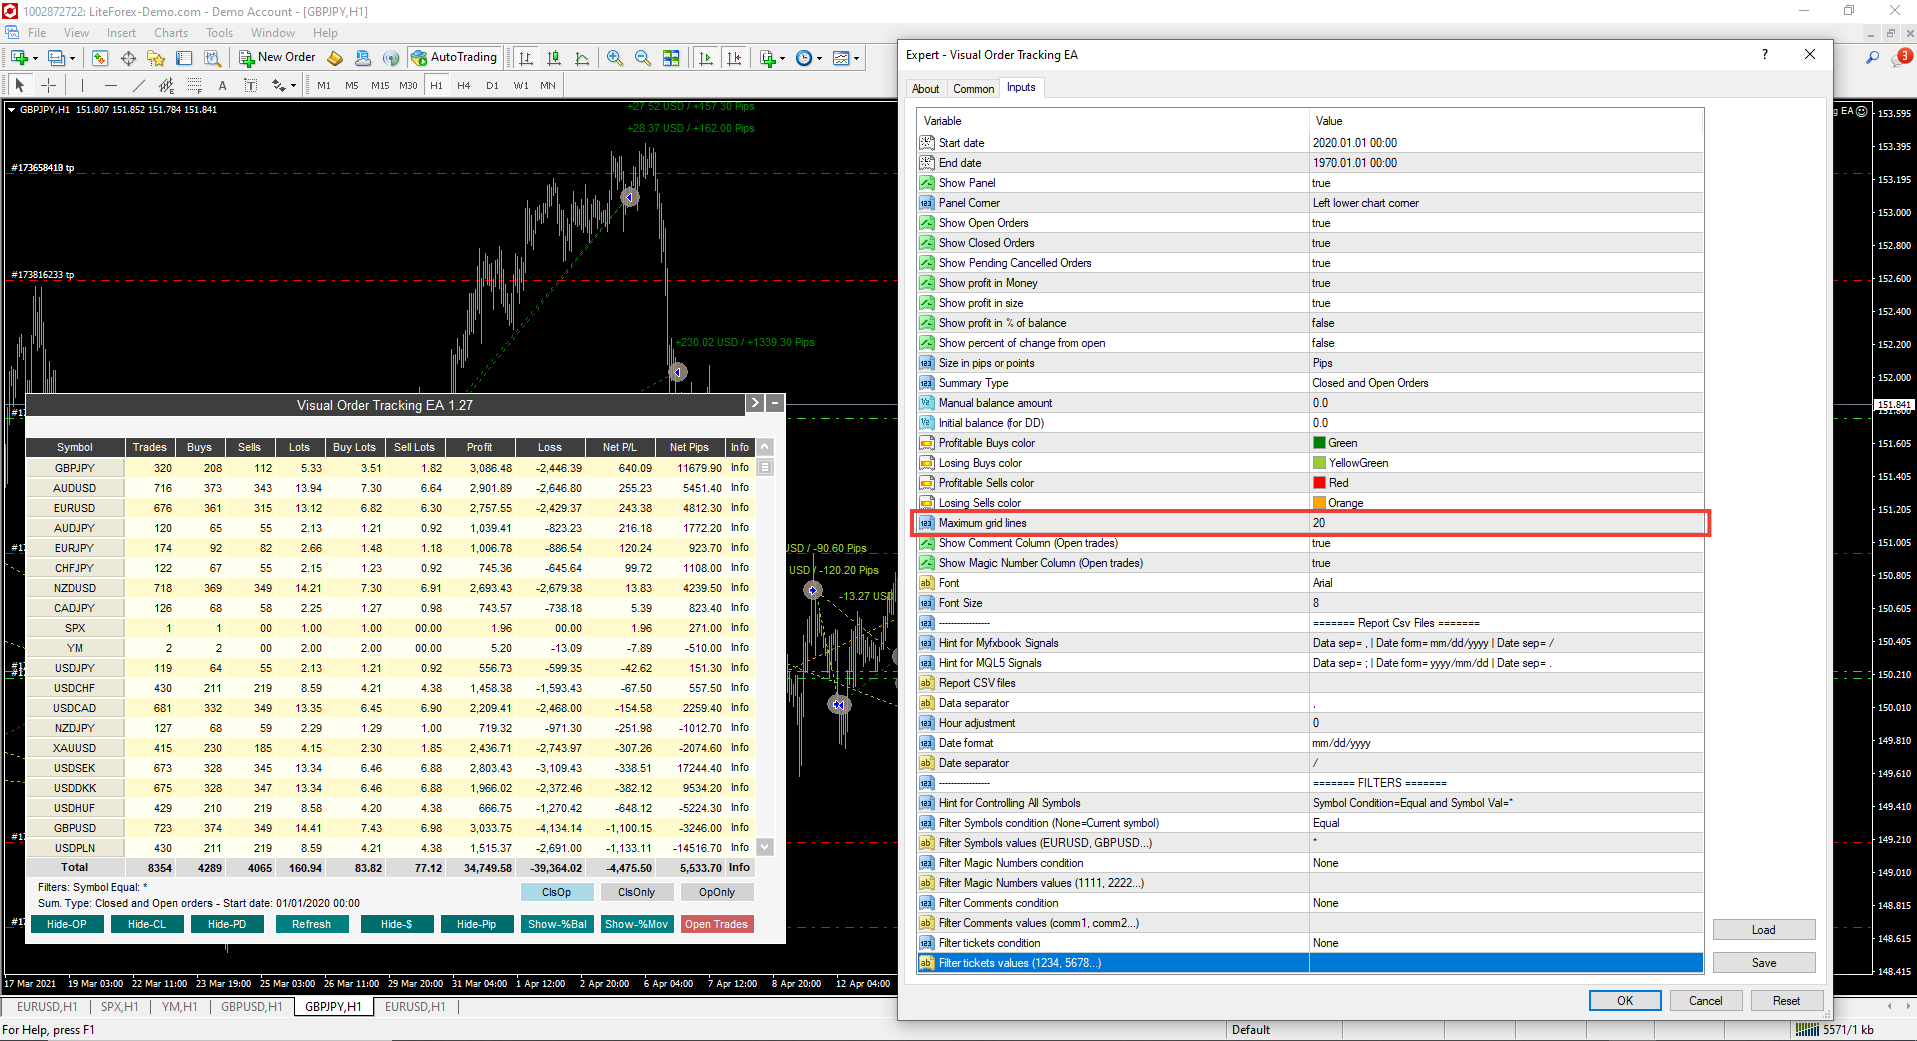The width and height of the screenshot is (1917, 1041).
Task: Toggle the Terminal window icon
Action: click(x=184, y=58)
